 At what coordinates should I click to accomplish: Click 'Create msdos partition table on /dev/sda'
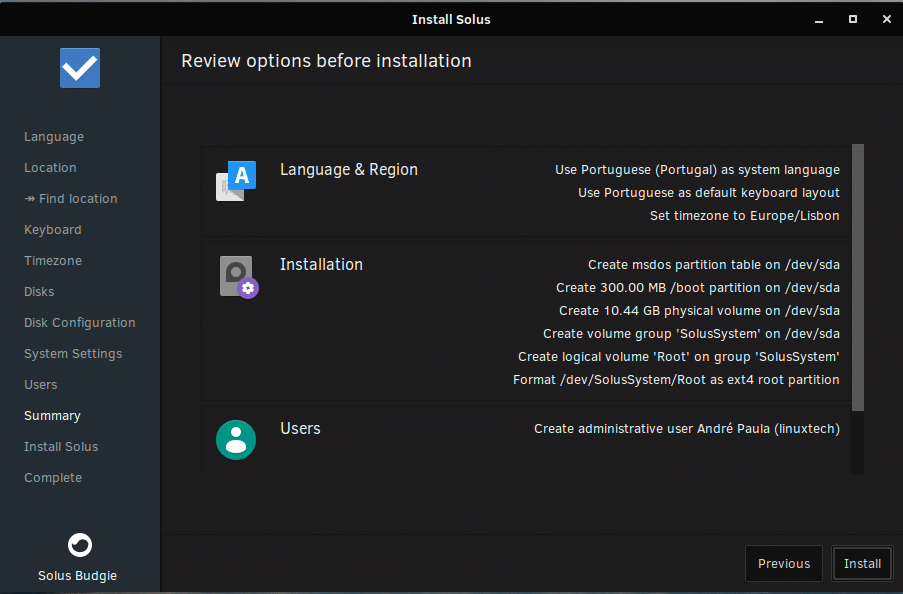coord(714,265)
